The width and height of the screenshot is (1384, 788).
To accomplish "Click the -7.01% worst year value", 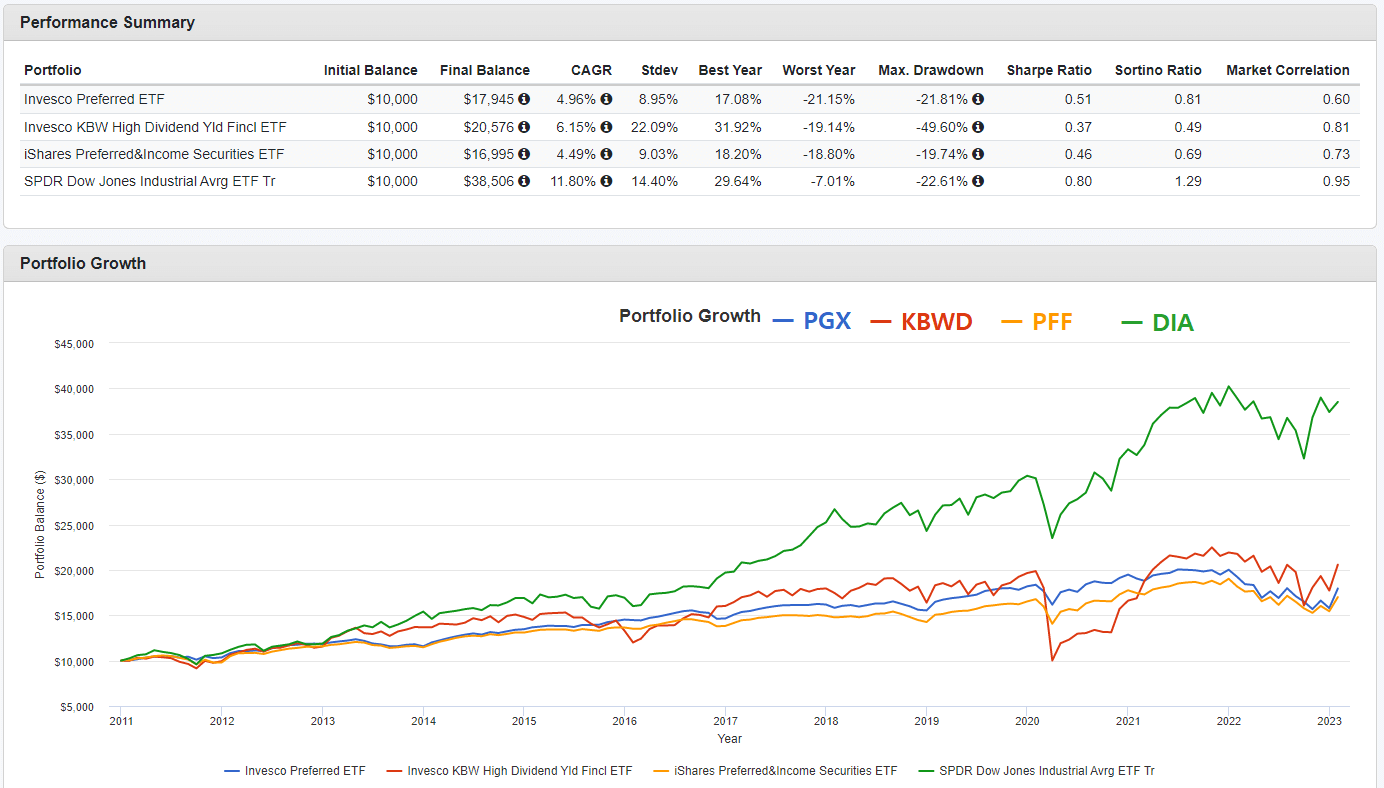I will click(x=834, y=181).
